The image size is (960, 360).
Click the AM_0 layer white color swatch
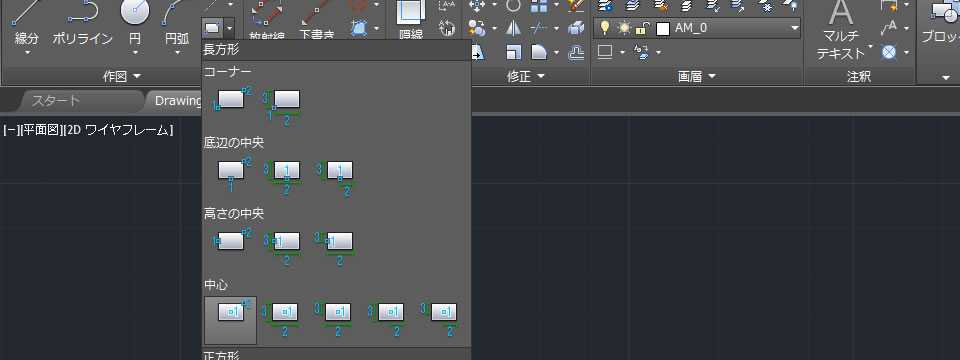pyautogui.click(x=662, y=28)
